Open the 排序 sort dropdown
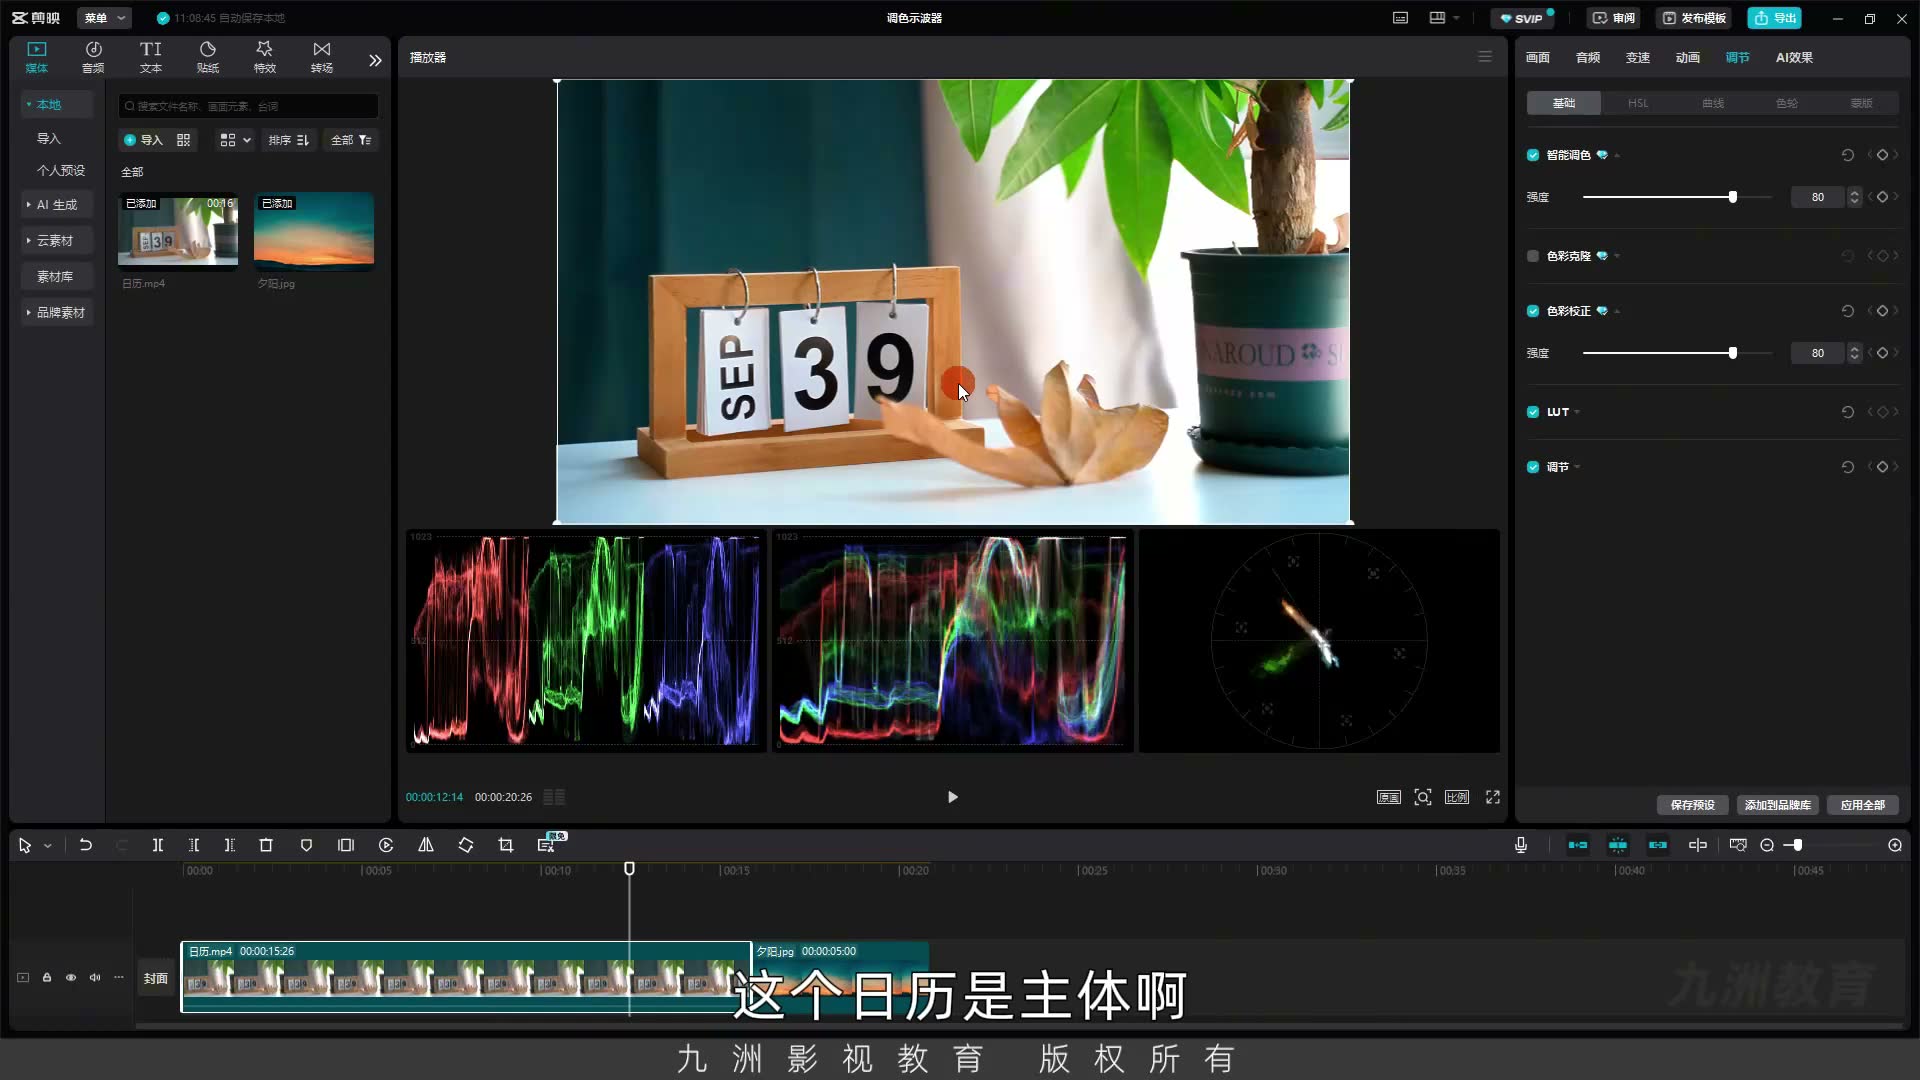 [x=289, y=140]
